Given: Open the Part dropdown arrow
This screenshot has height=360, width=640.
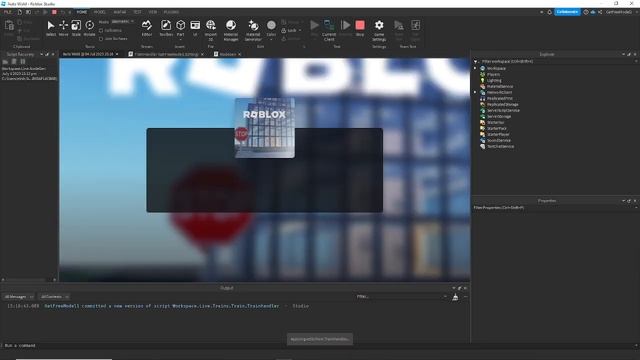Looking at the screenshot, I should click(180, 40).
